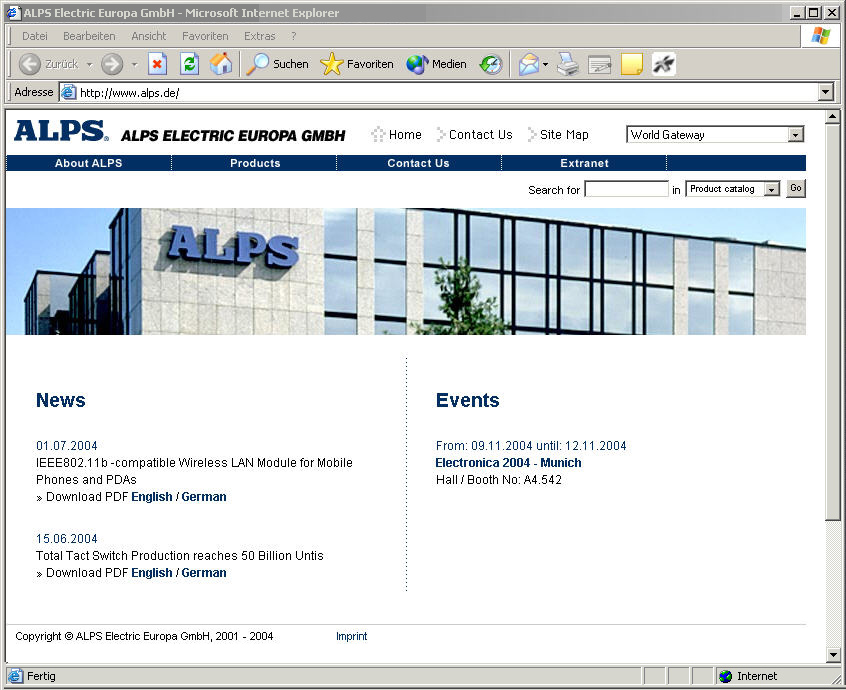
Task: Open the Electronica 2004 - Munich event link
Action: coord(508,463)
